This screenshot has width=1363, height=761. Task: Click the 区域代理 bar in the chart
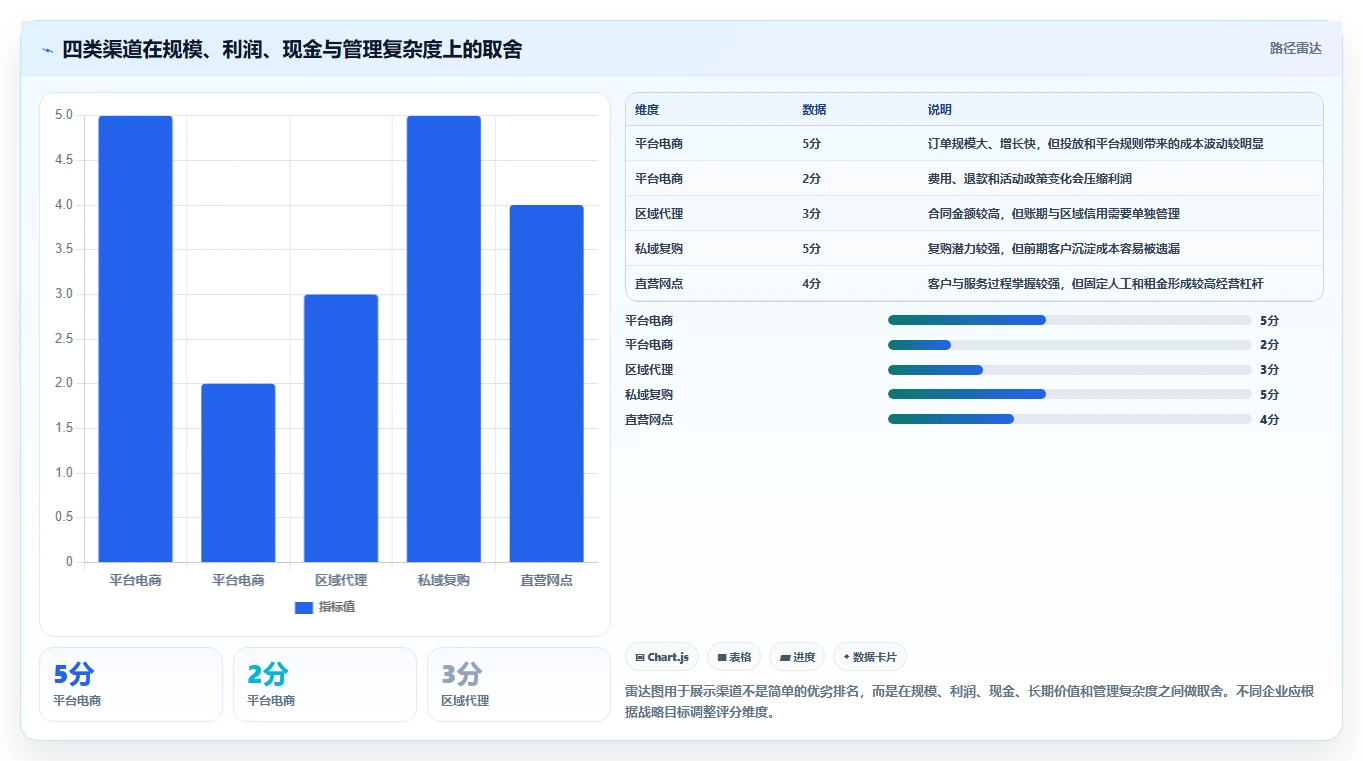[x=341, y=428]
